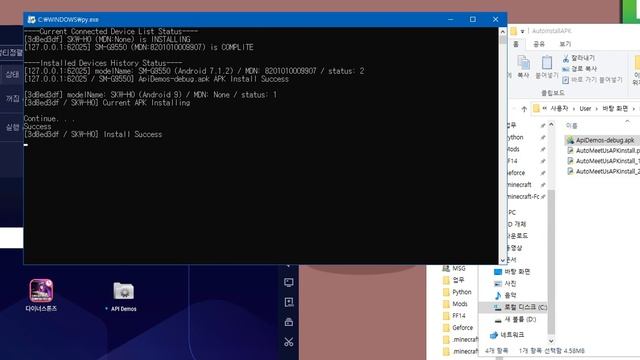Maximize the py.exe console window
The image size is (640, 360).
pyautogui.click(x=473, y=19)
